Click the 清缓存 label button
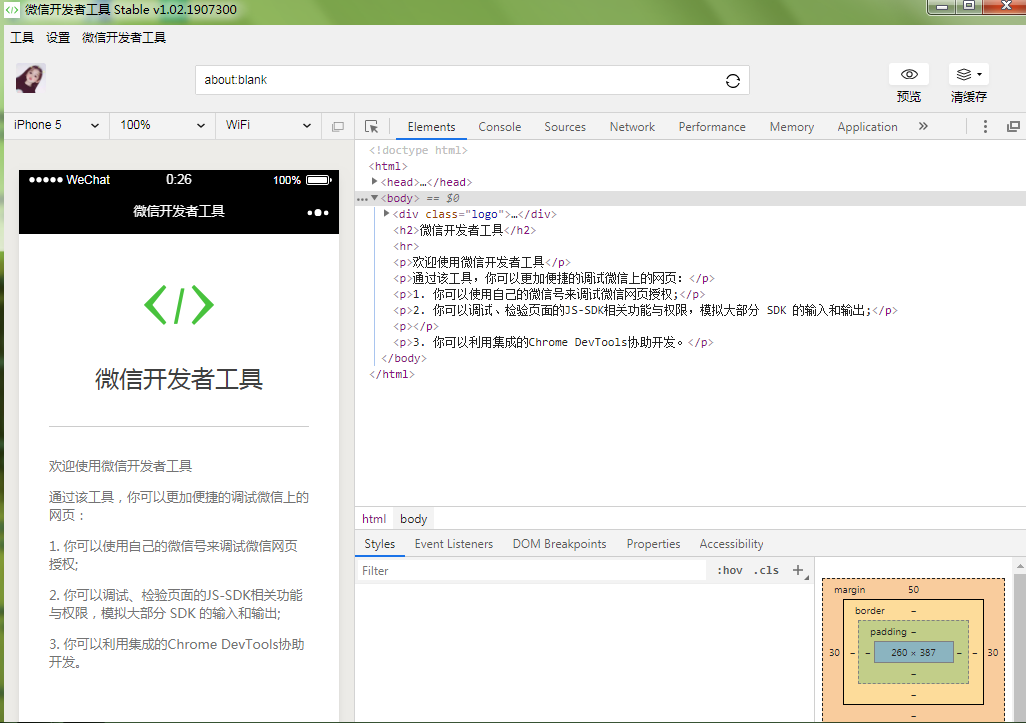Image resolution: width=1026 pixels, height=723 pixels. pos(968,97)
